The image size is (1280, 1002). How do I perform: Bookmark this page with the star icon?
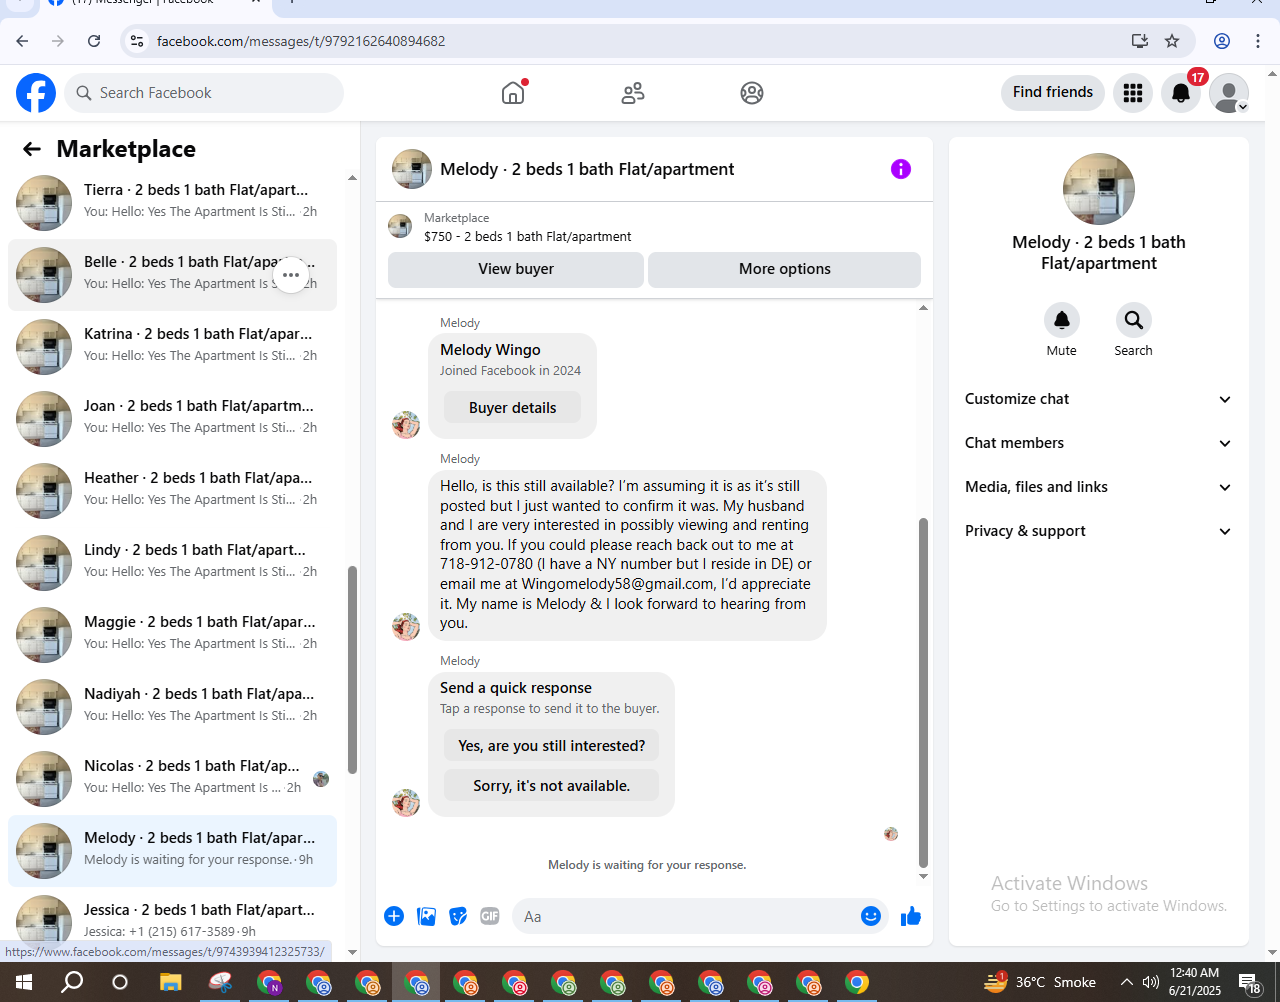click(1172, 41)
